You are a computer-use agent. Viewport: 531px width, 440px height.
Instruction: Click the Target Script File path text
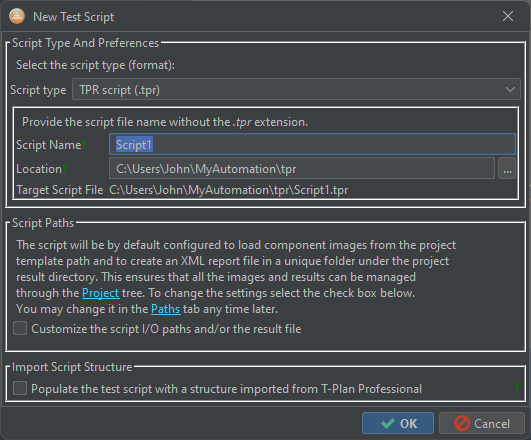tap(229, 190)
